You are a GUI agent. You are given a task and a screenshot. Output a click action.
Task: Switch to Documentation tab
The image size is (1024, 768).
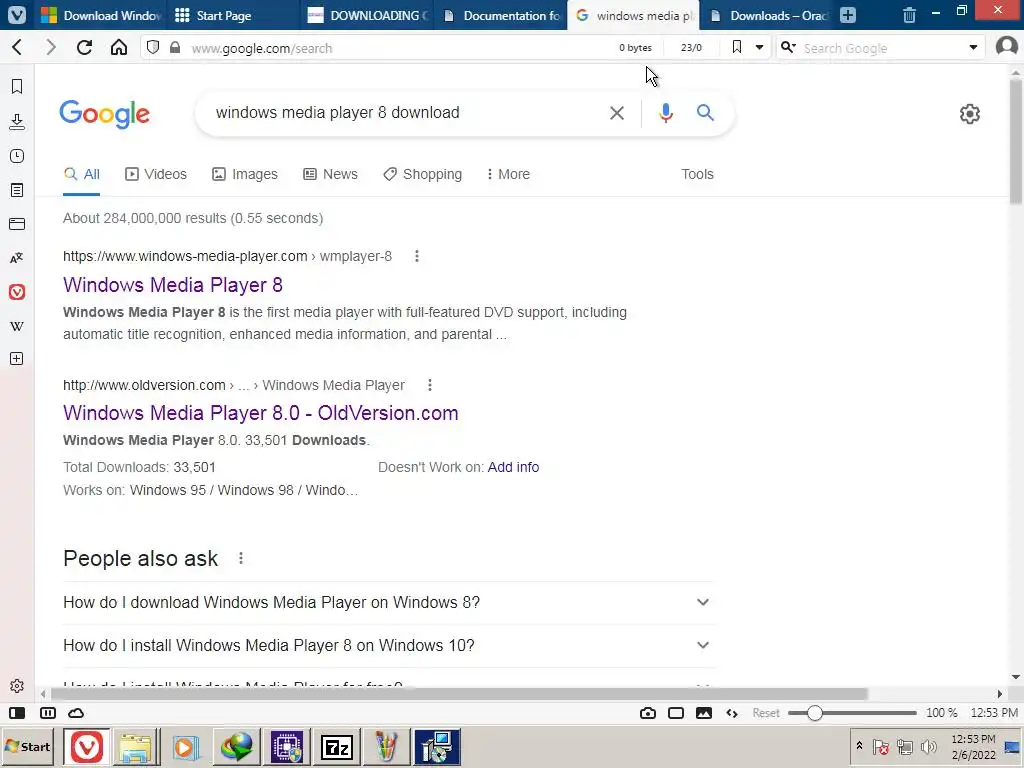[x=500, y=15]
